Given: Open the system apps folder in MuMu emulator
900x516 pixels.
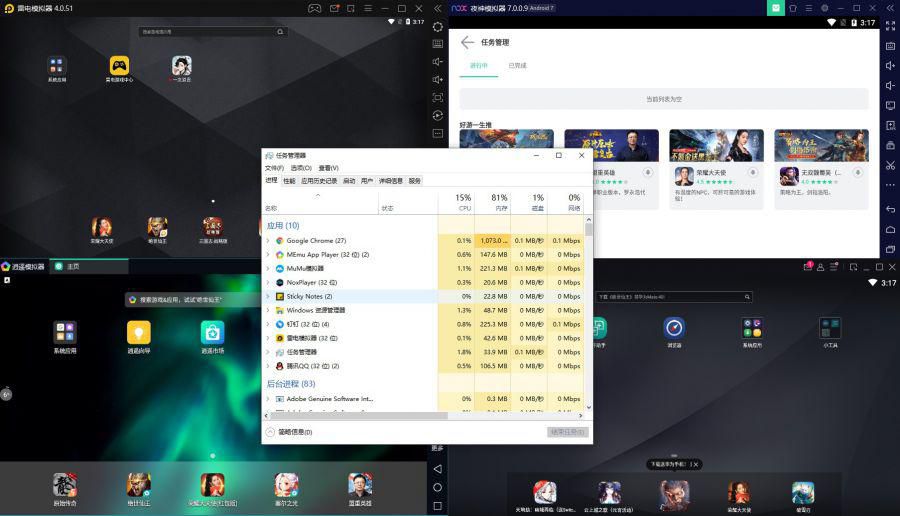Looking at the screenshot, I should point(752,328).
